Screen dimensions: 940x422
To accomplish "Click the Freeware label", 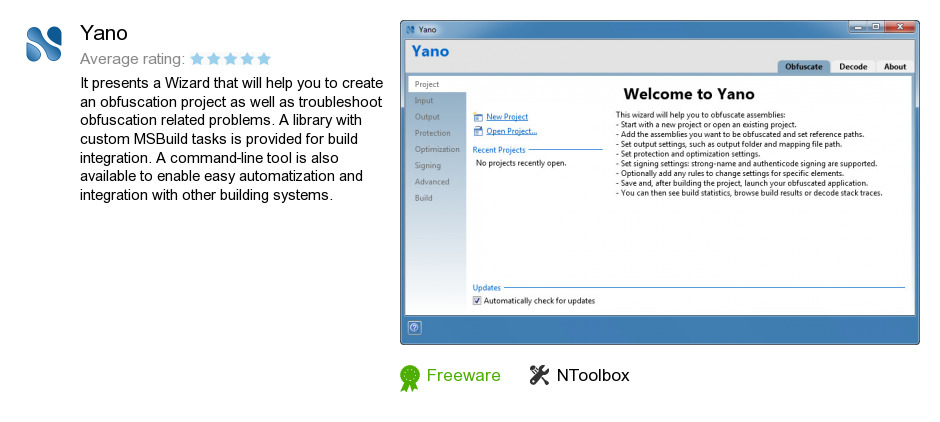I will click(463, 375).
